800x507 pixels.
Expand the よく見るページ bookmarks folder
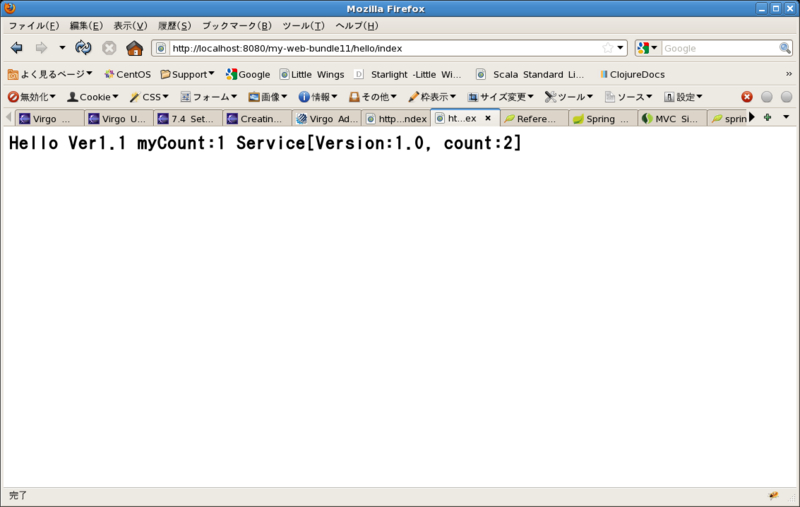50,74
